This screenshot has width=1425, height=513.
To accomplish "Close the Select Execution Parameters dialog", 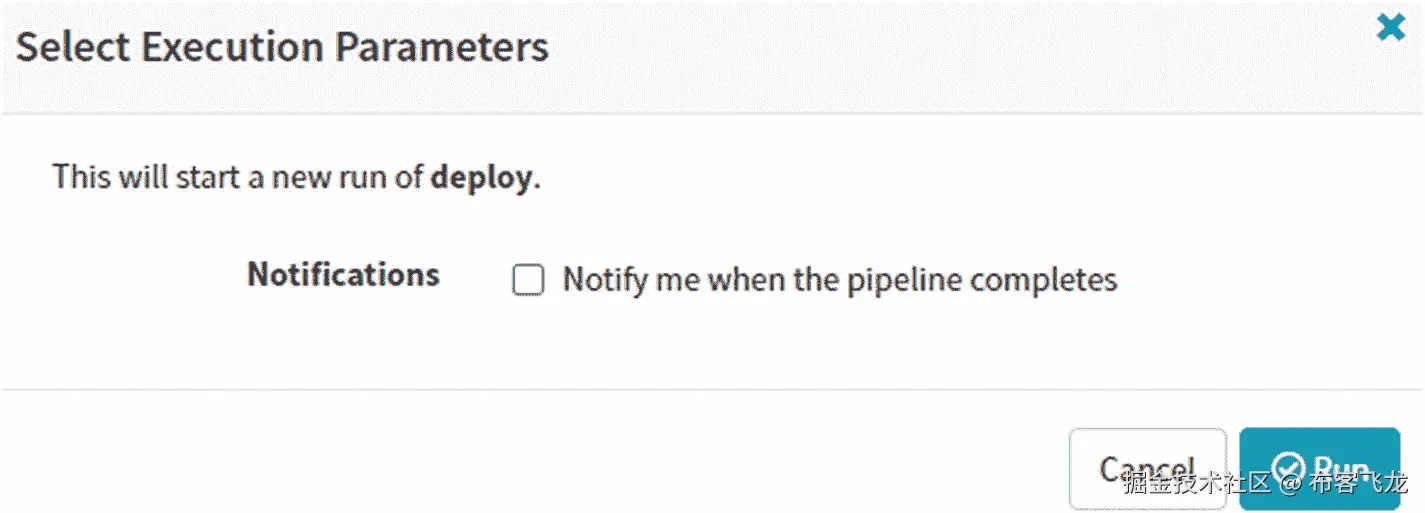I will pos(1390,28).
